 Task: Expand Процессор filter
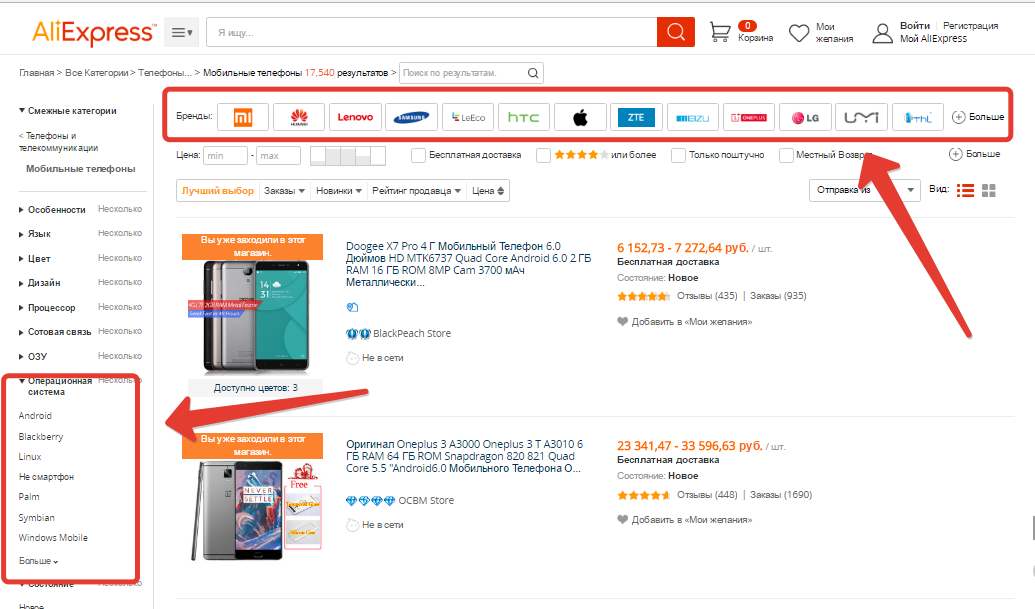pyautogui.click(x=47, y=307)
